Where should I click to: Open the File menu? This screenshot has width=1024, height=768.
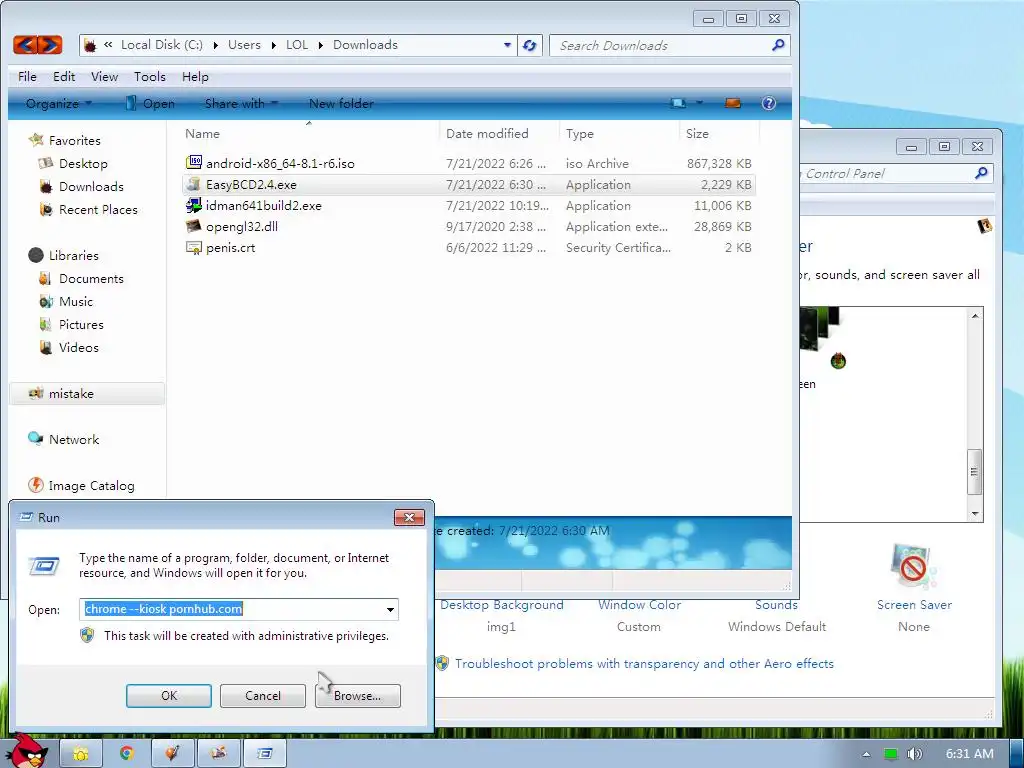[x=27, y=76]
